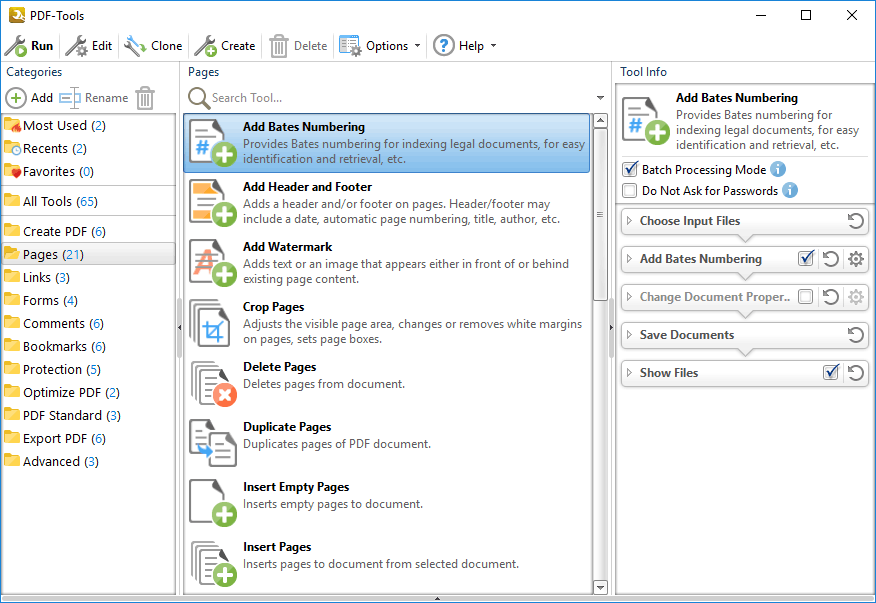The image size is (876, 603).
Task: Delete category with the trash icon
Action: tap(145, 98)
